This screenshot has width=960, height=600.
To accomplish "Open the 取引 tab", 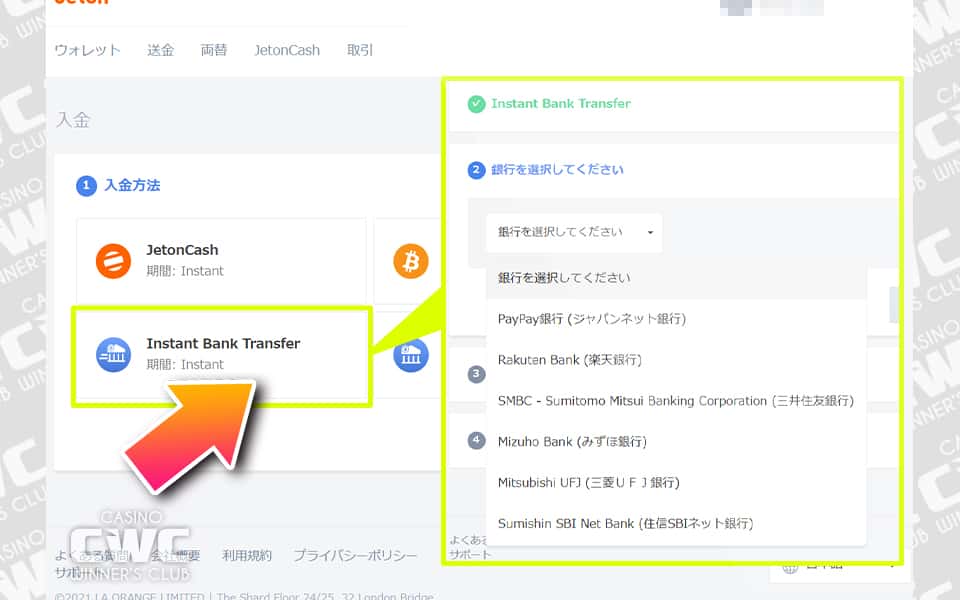I will coord(360,50).
